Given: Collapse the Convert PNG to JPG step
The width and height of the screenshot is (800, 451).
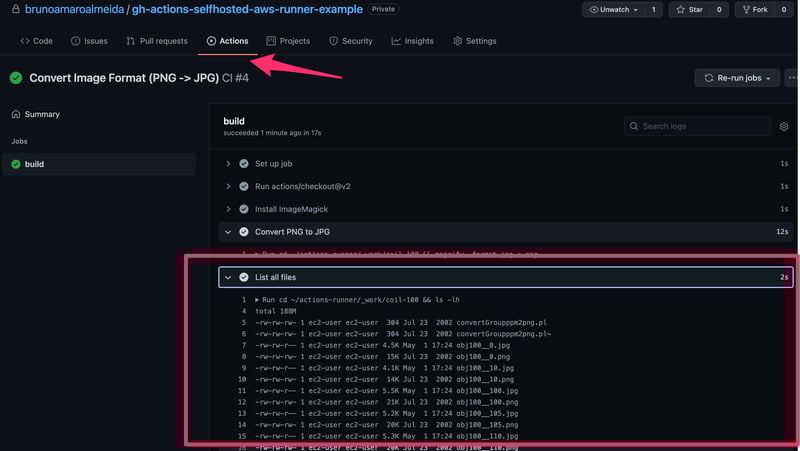Looking at the screenshot, I should (x=228, y=232).
